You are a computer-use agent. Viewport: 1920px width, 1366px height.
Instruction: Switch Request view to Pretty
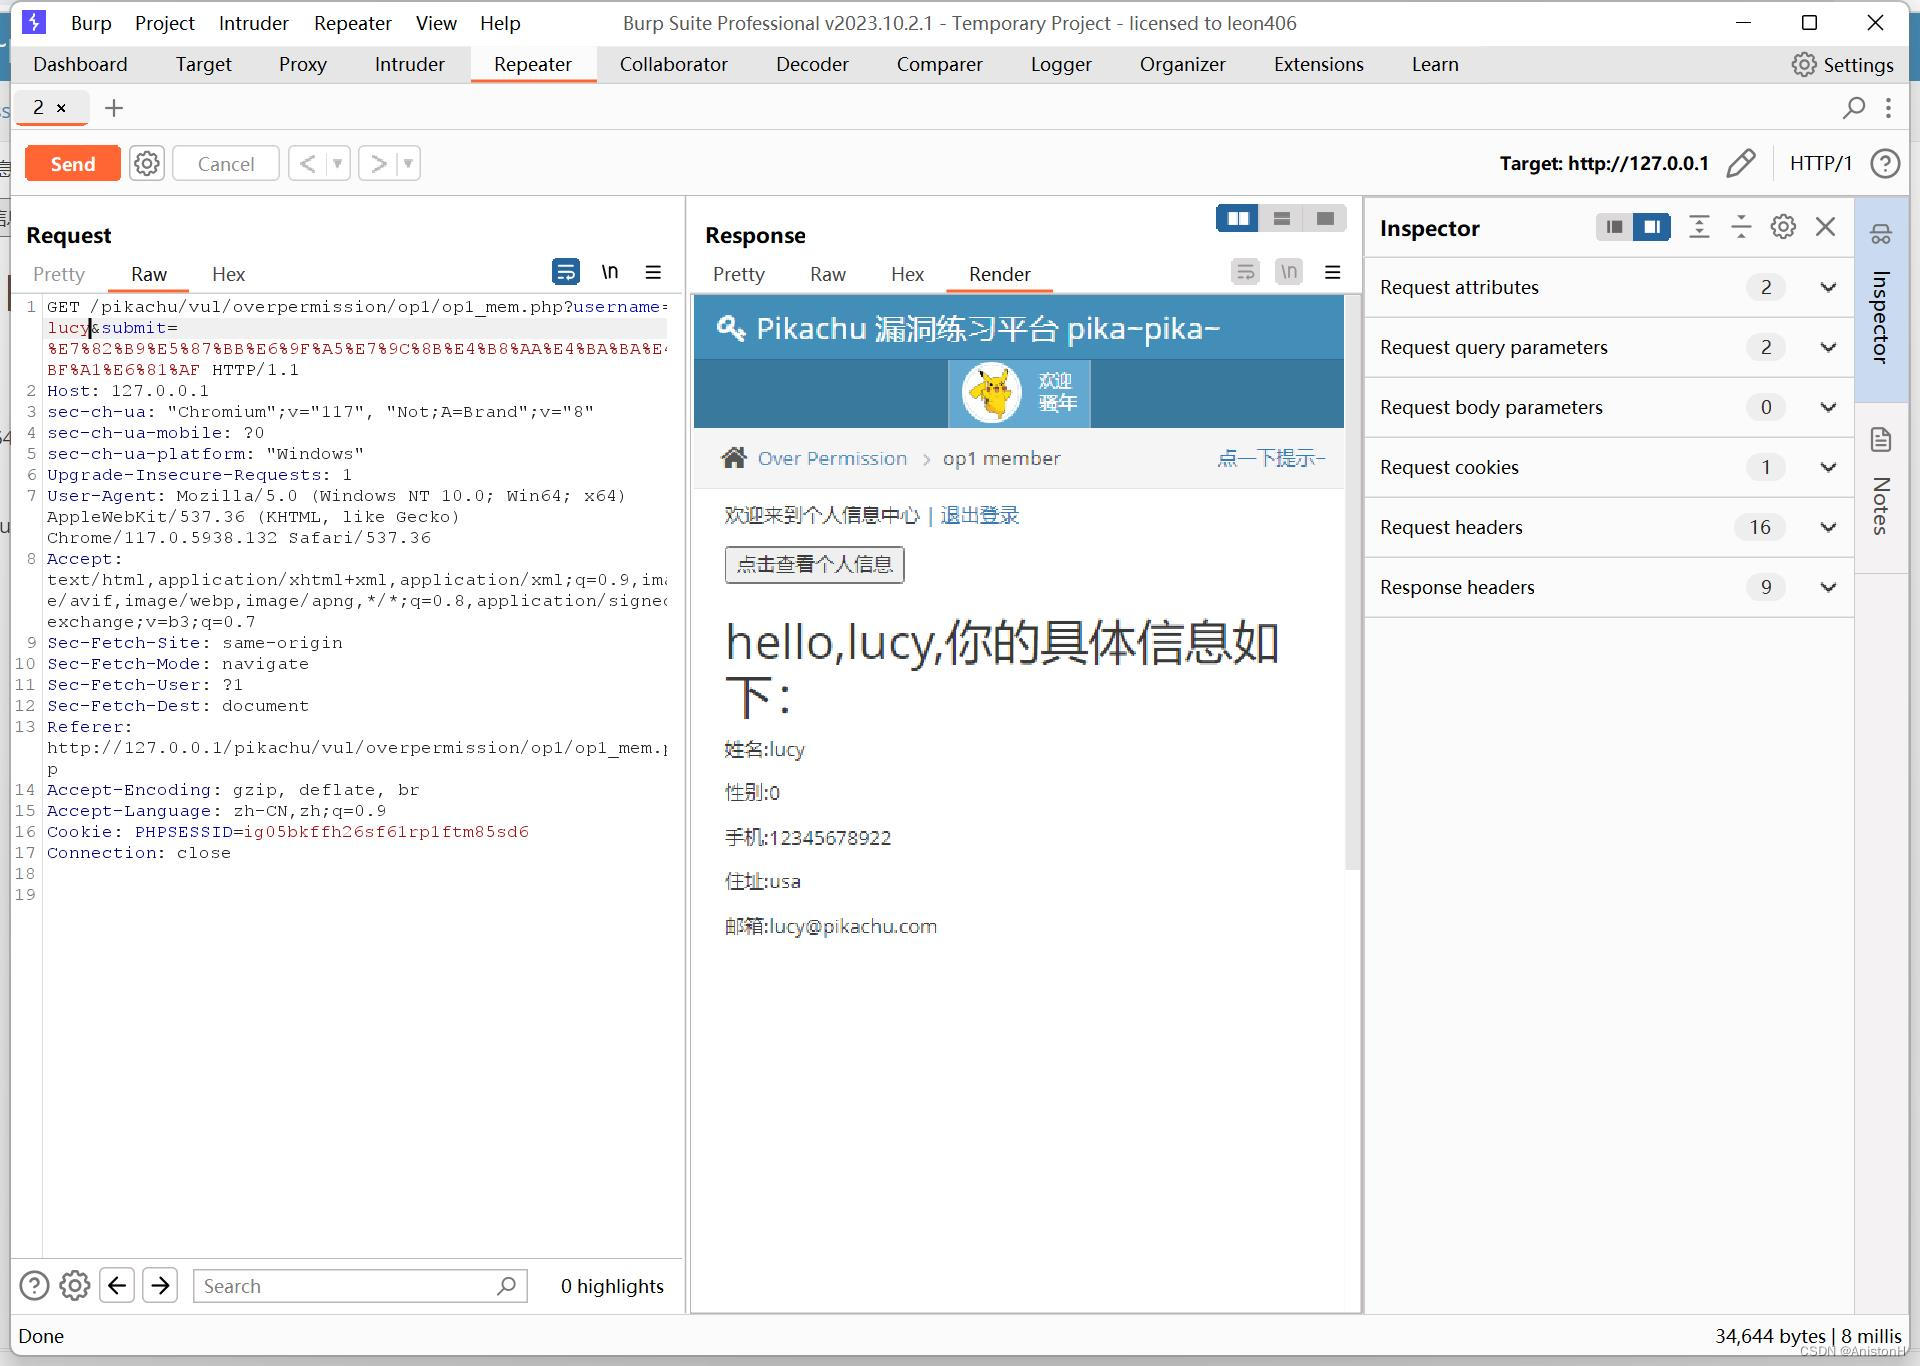coord(59,274)
